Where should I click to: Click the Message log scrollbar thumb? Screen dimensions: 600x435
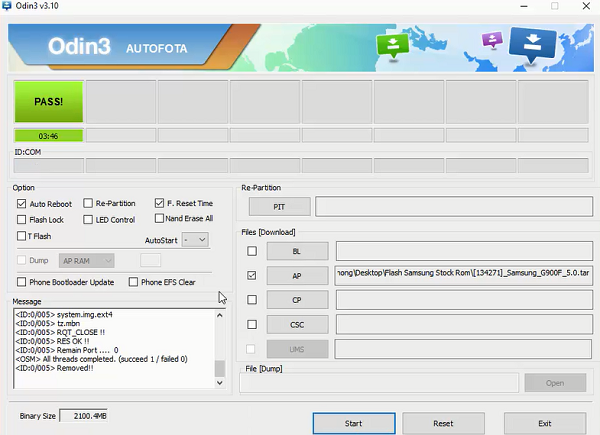point(220,368)
